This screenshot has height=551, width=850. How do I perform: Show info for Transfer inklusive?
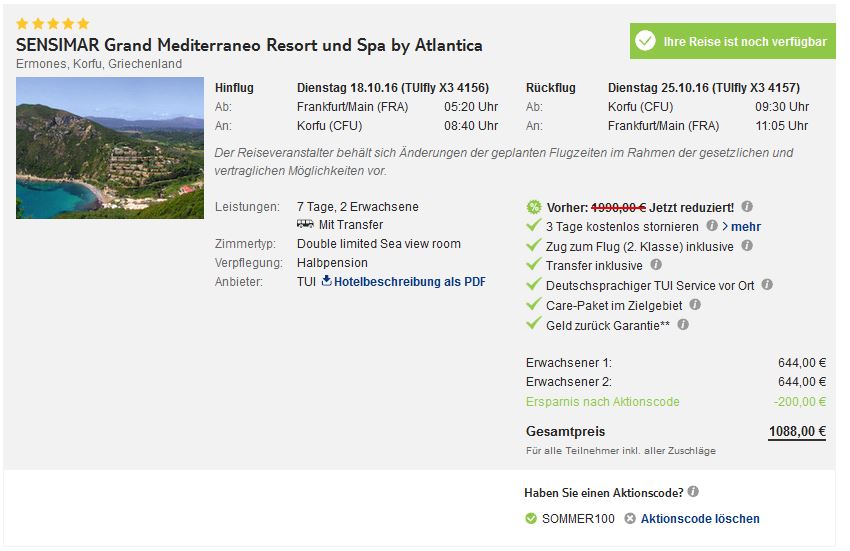pyautogui.click(x=656, y=265)
